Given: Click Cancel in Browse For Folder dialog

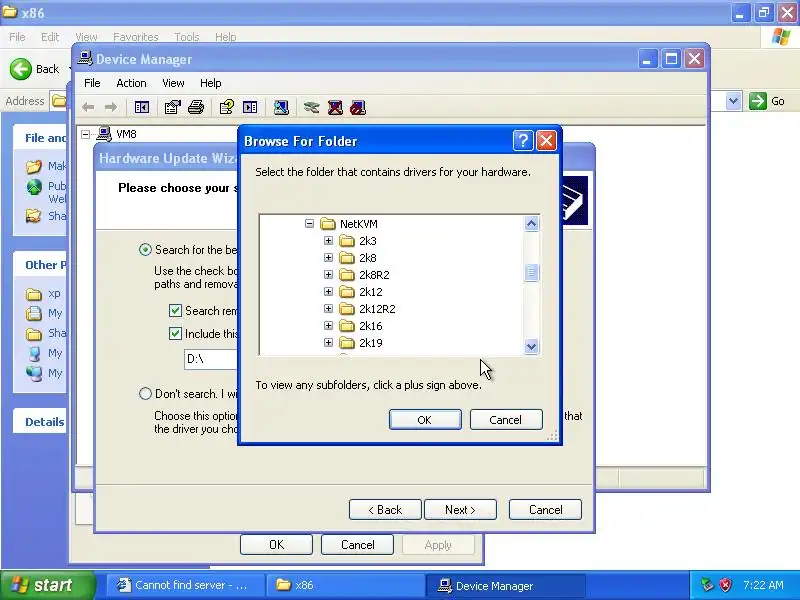Looking at the screenshot, I should pos(506,419).
